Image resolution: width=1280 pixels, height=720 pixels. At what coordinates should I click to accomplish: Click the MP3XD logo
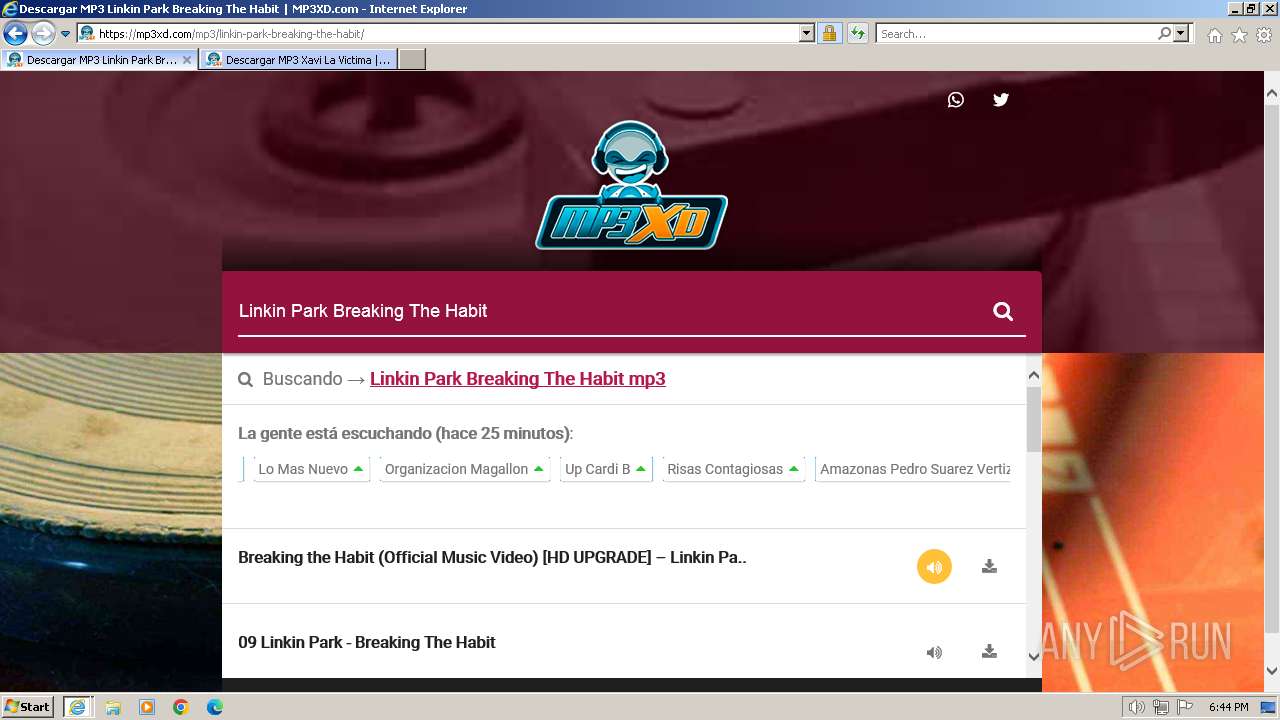[x=631, y=186]
